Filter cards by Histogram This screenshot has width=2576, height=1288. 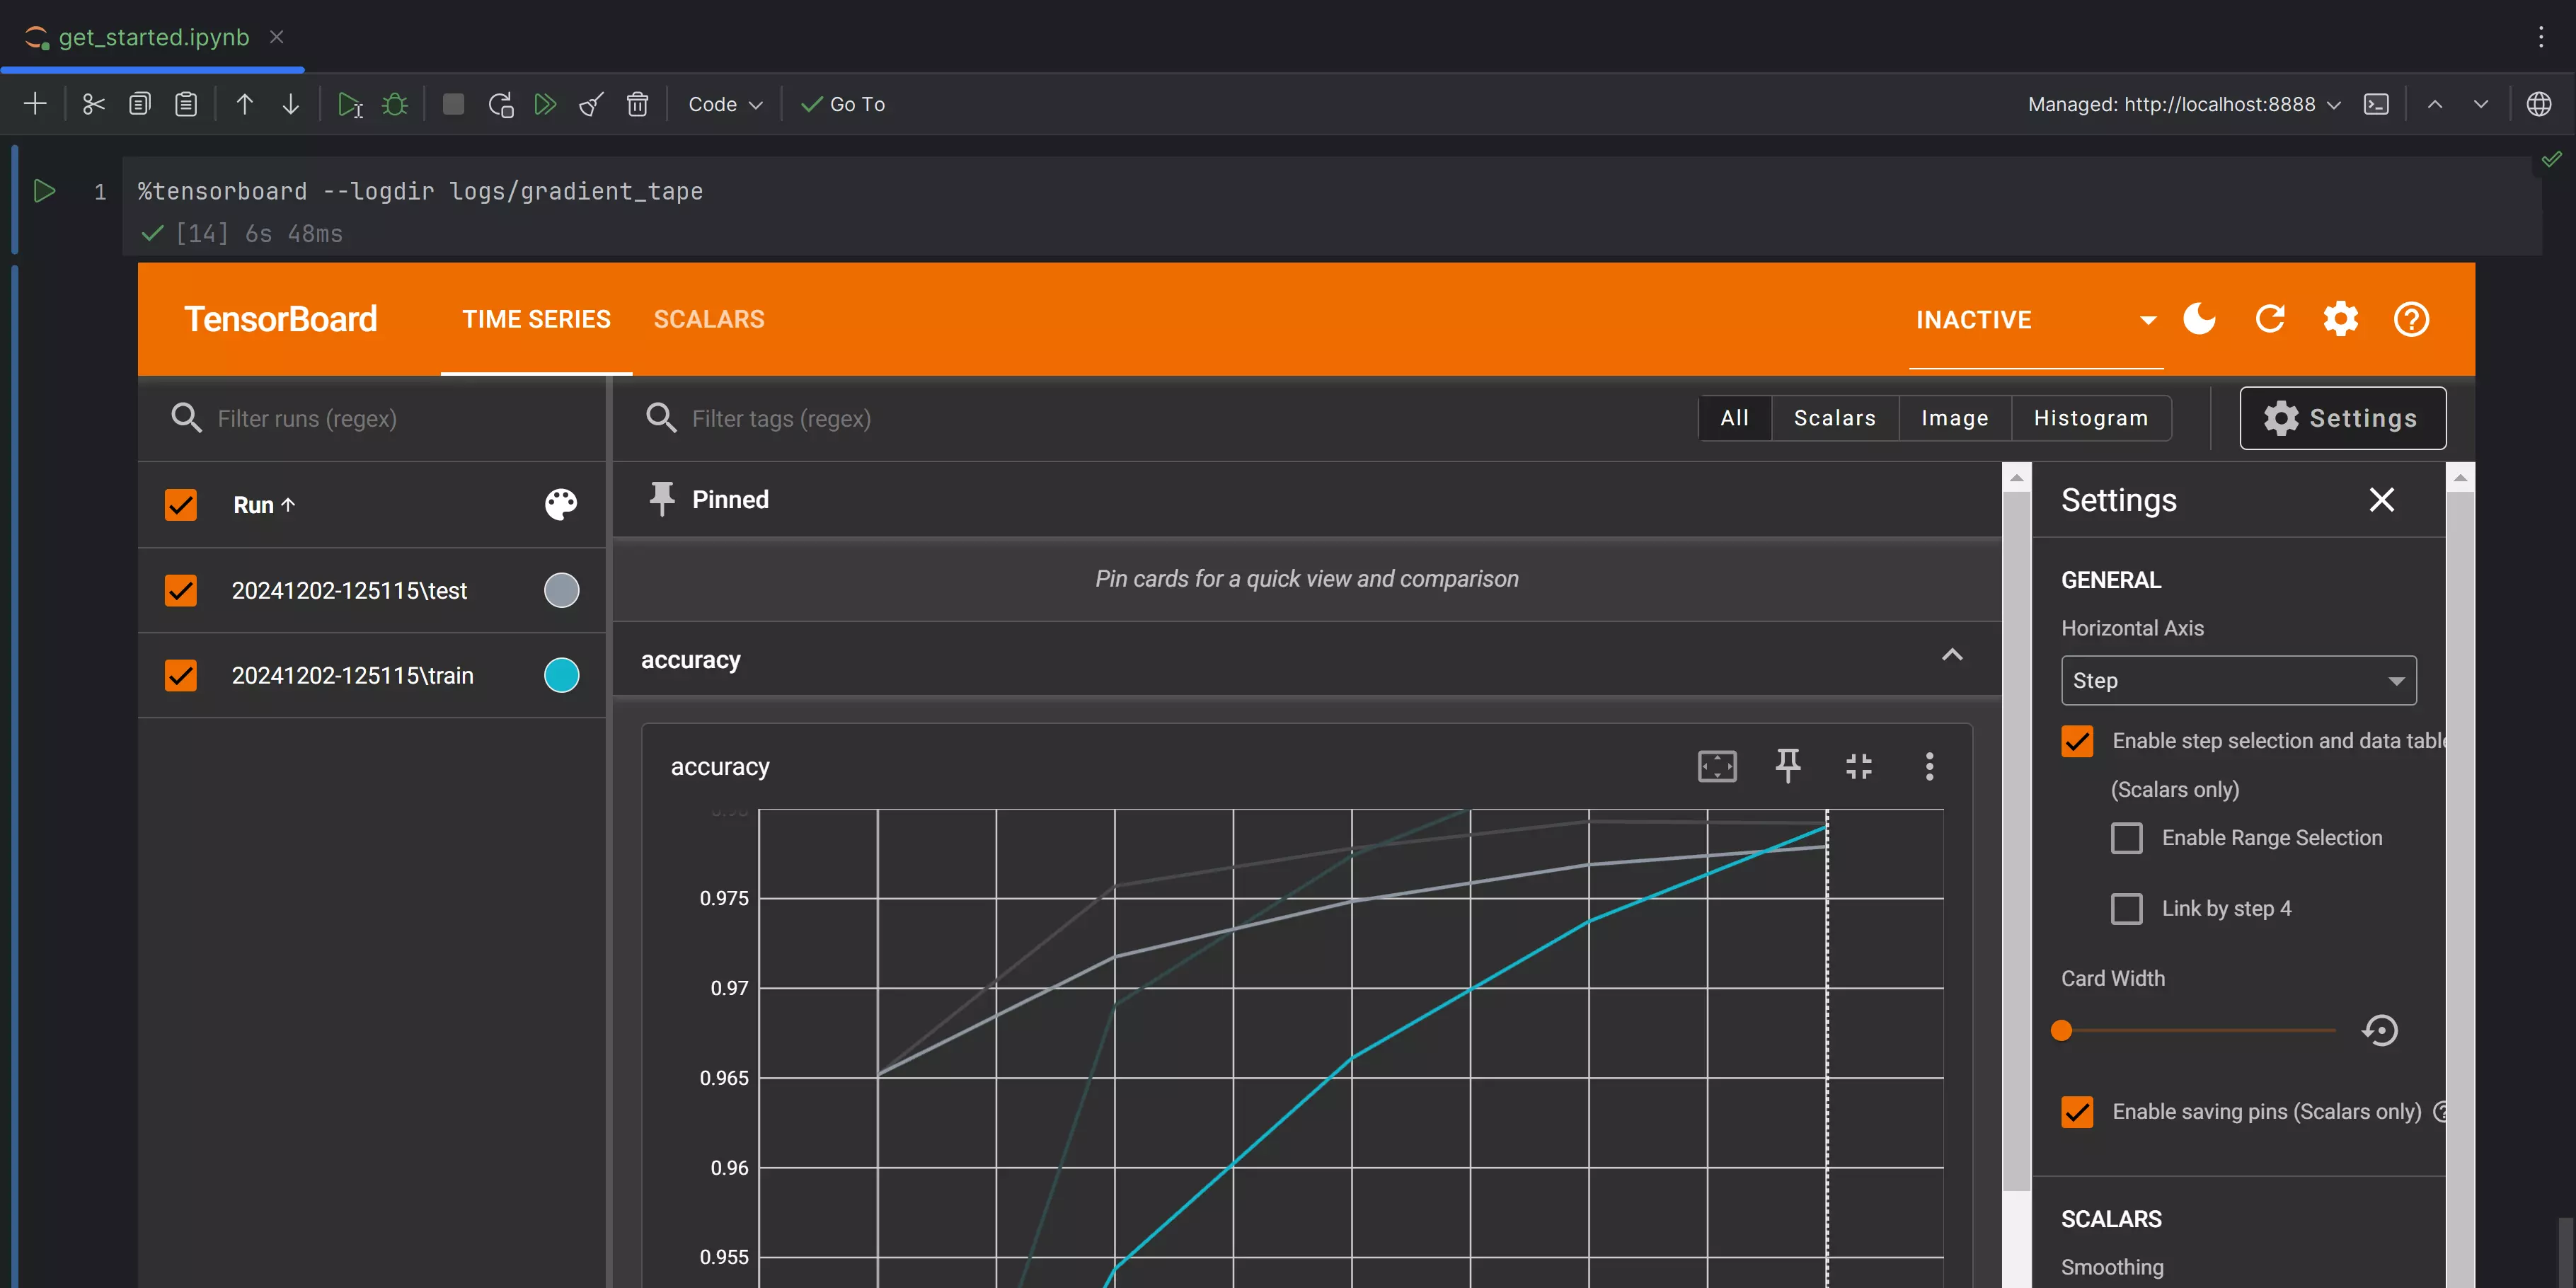tap(2091, 418)
